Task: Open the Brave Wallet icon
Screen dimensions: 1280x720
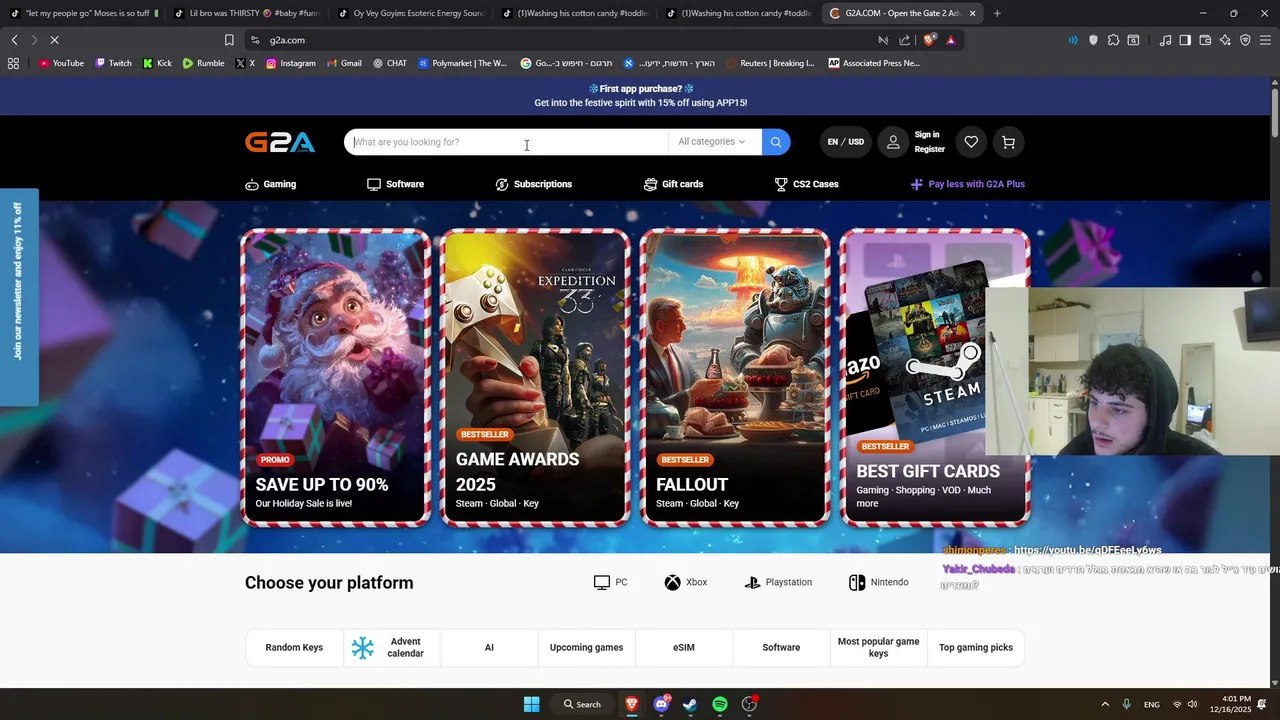Action: pyautogui.click(x=1205, y=40)
